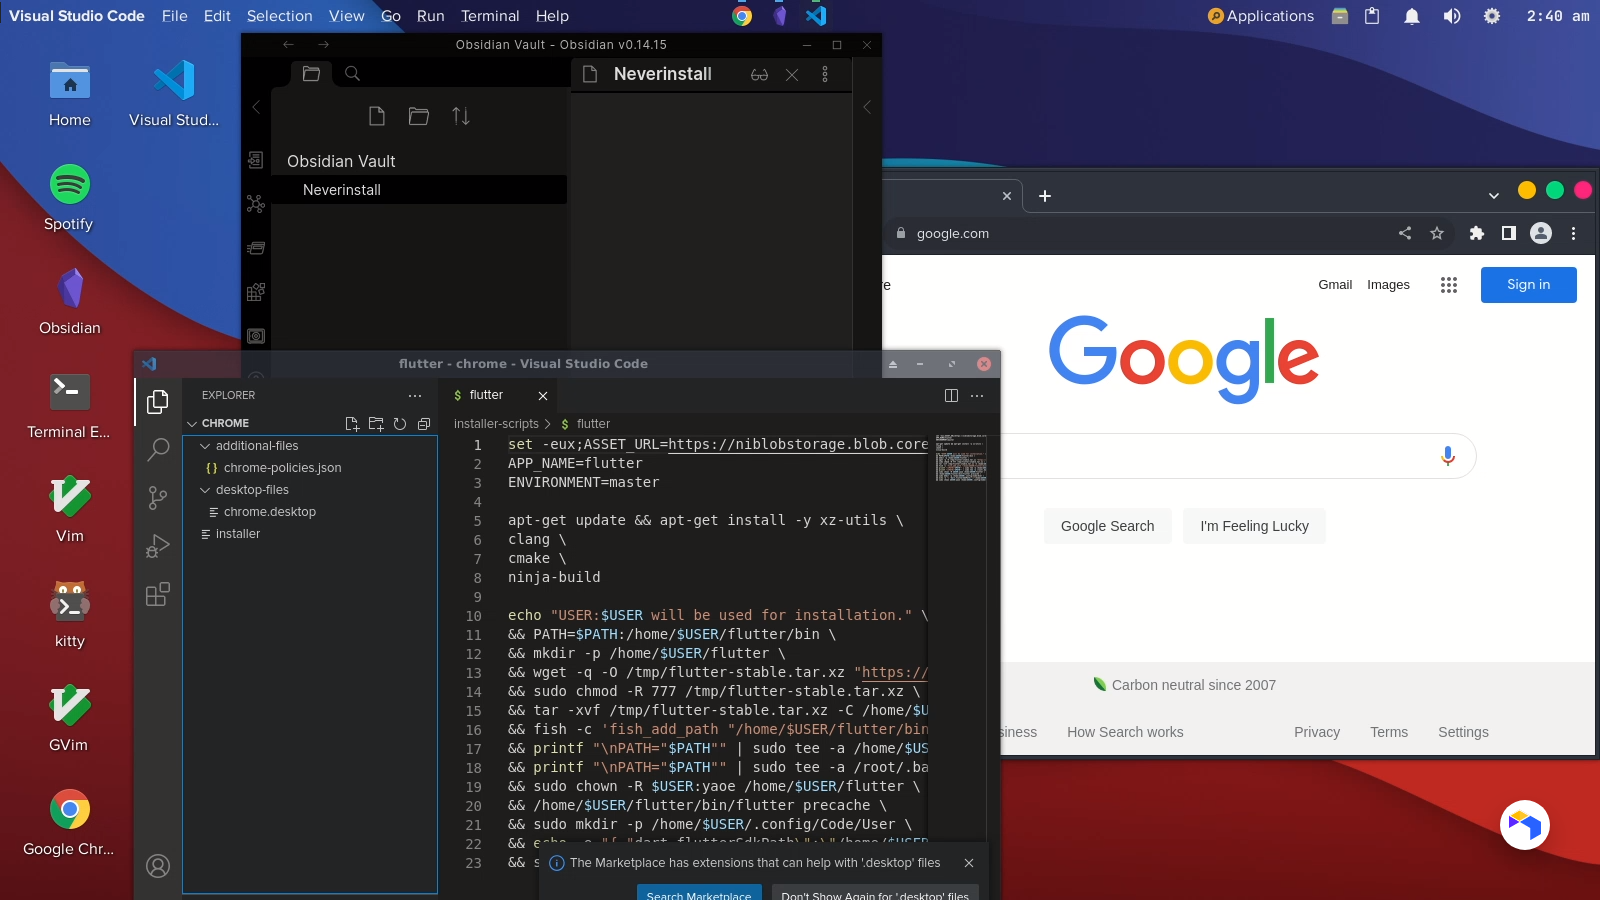Open the Accounts icon in VS Code activity bar
Image resolution: width=1600 pixels, height=900 pixels.
[x=158, y=866]
